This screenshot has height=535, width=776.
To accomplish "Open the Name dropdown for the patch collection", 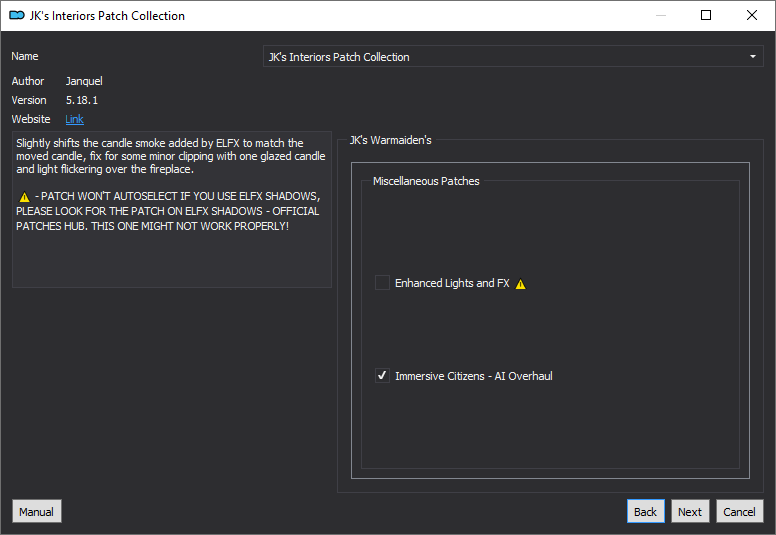I will tap(513, 57).
